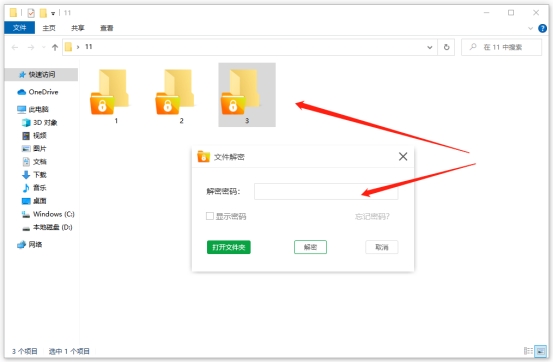Click the 解密密码 input field

[x=326, y=191]
